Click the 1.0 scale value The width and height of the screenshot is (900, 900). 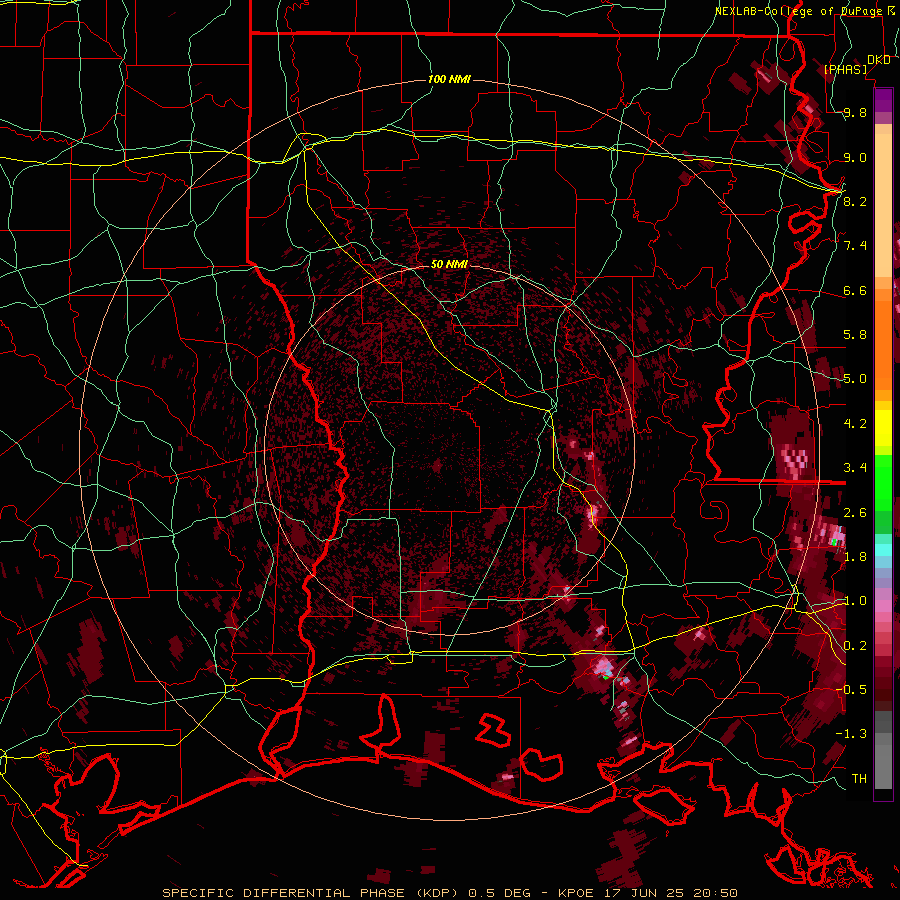coord(855,601)
